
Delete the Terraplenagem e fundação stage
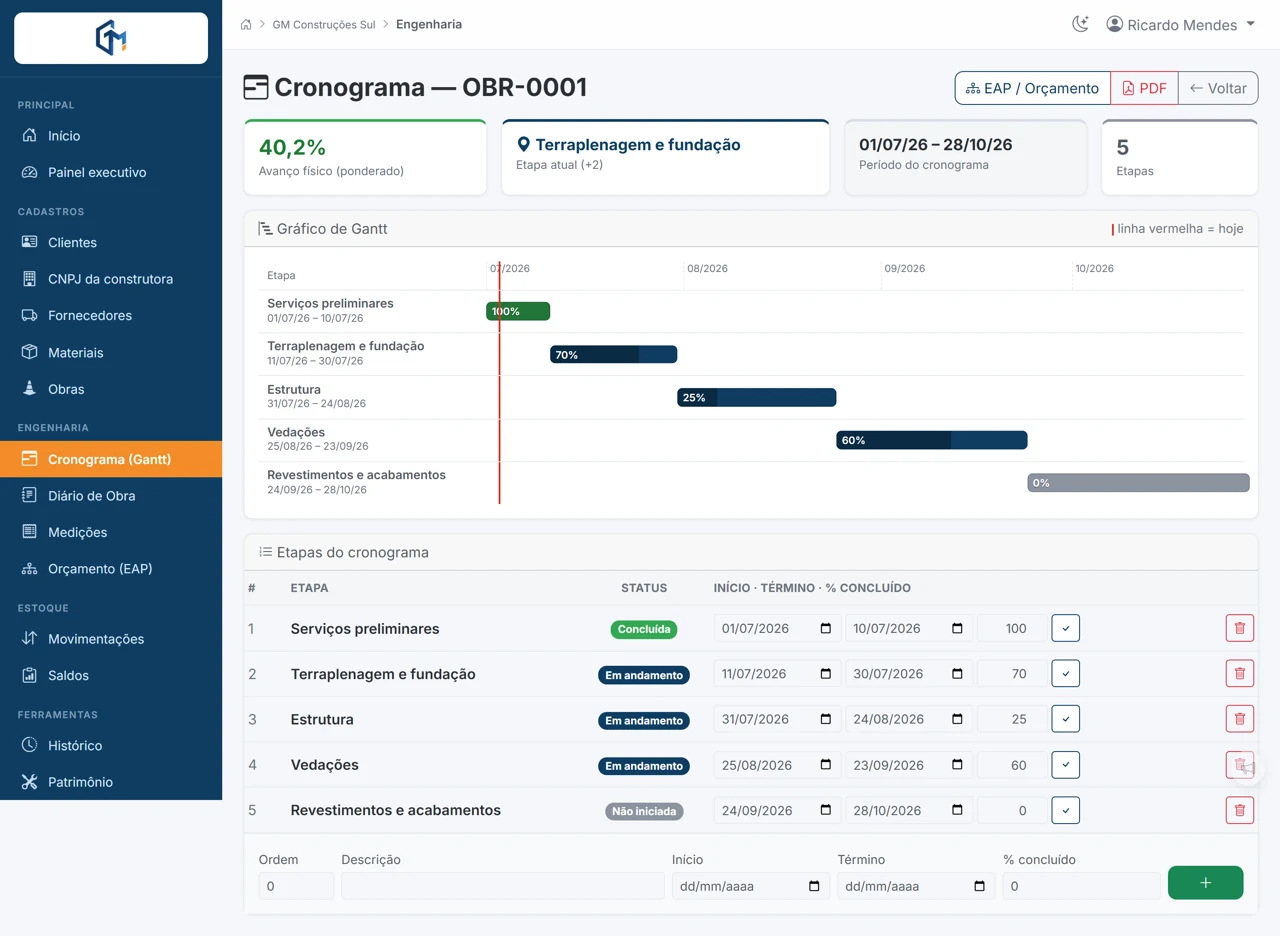coord(1240,674)
